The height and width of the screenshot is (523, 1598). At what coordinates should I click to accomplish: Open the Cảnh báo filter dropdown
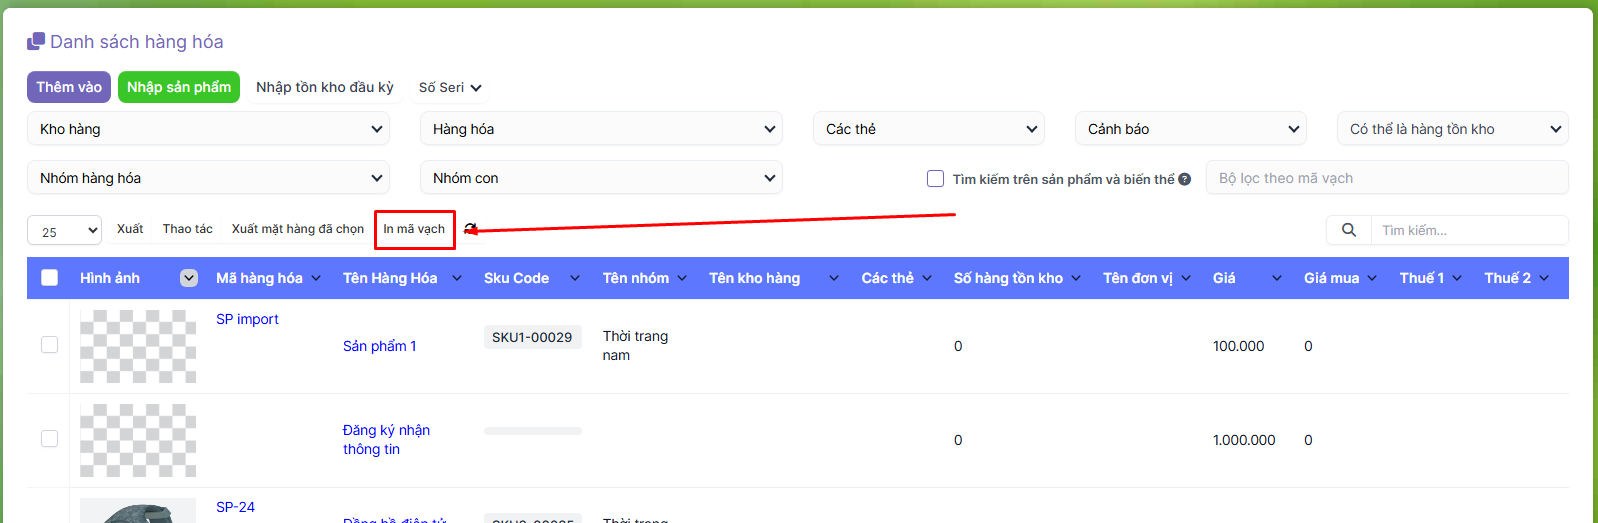[x=1190, y=129]
